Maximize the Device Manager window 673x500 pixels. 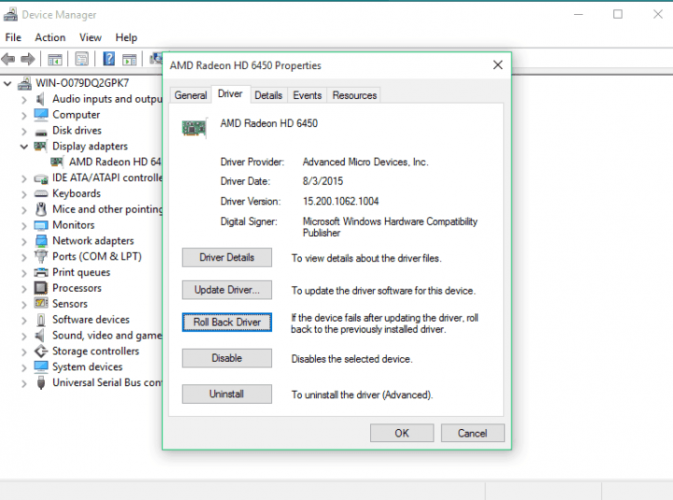tap(618, 15)
